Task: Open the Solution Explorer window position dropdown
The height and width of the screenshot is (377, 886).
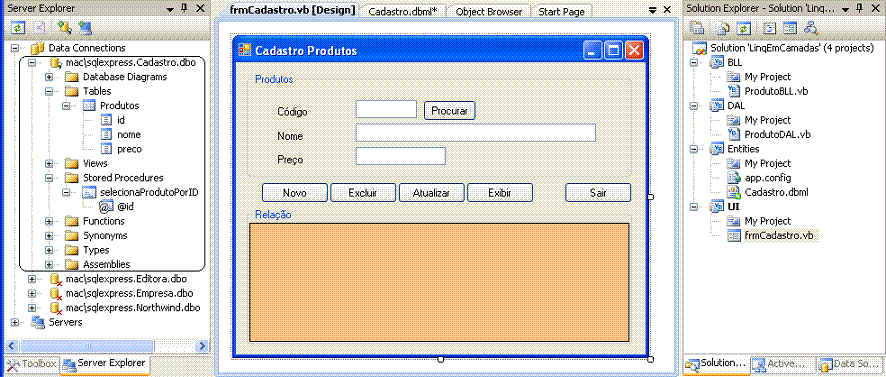Action: click(845, 10)
